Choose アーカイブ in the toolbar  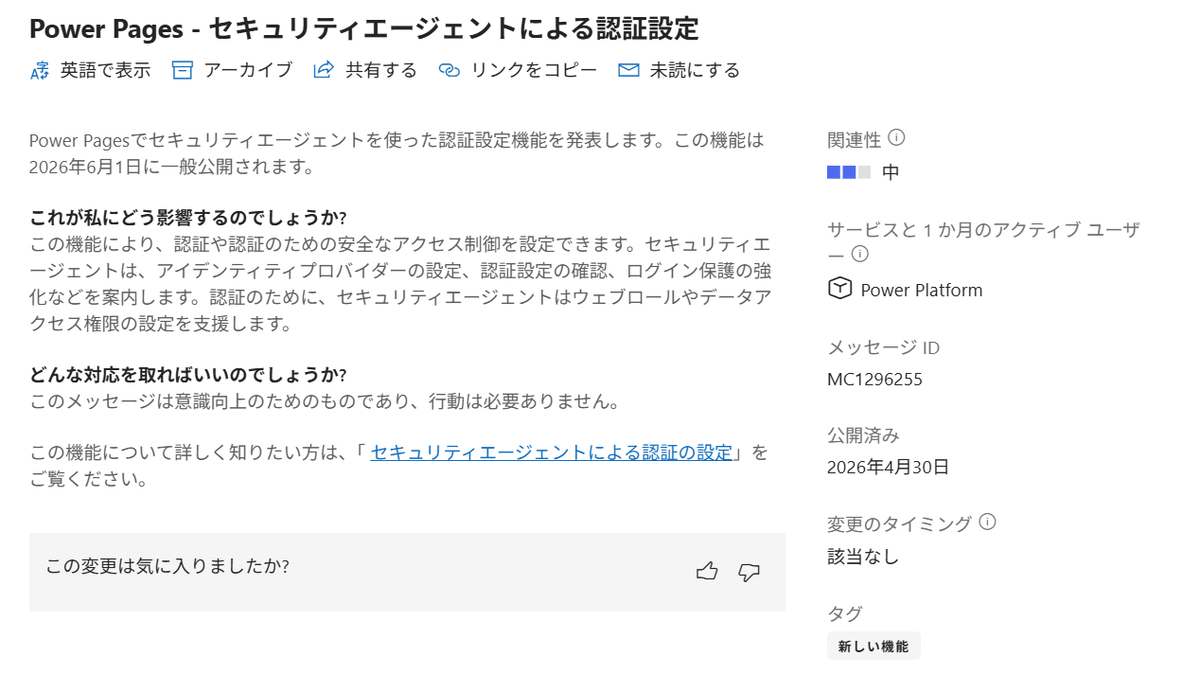click(x=248, y=70)
